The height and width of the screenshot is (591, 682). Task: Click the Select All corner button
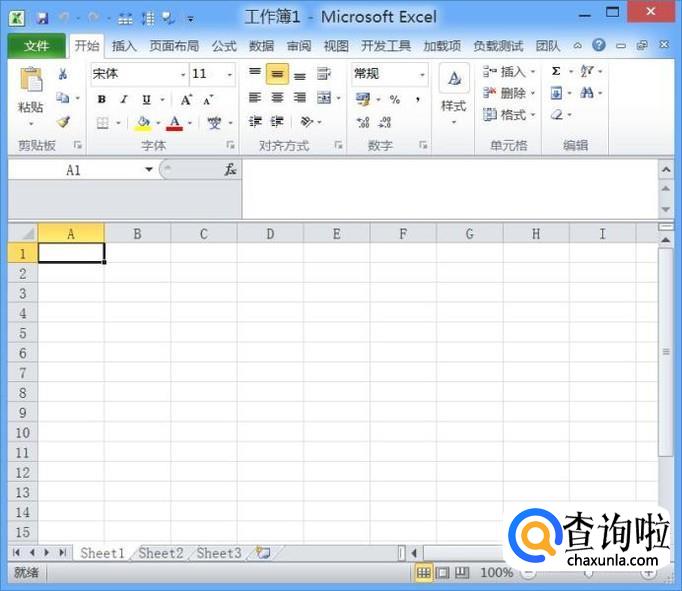(x=23, y=234)
